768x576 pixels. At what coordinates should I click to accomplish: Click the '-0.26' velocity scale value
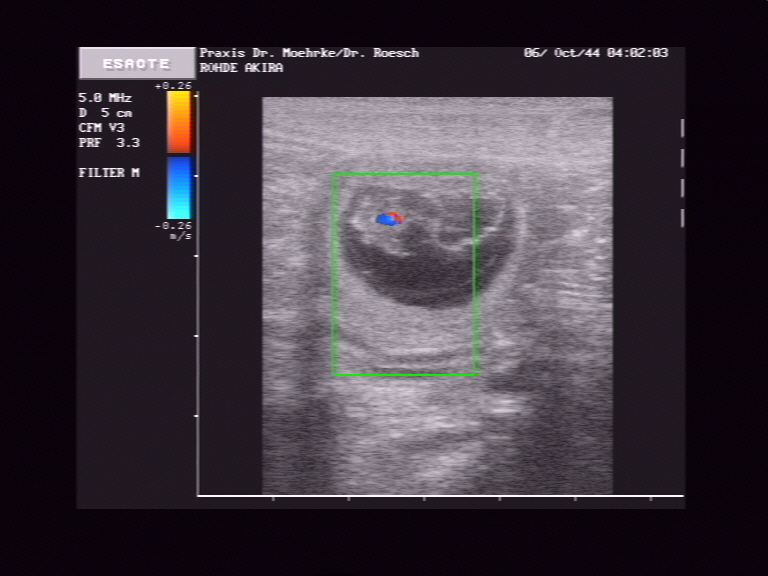click(x=173, y=226)
